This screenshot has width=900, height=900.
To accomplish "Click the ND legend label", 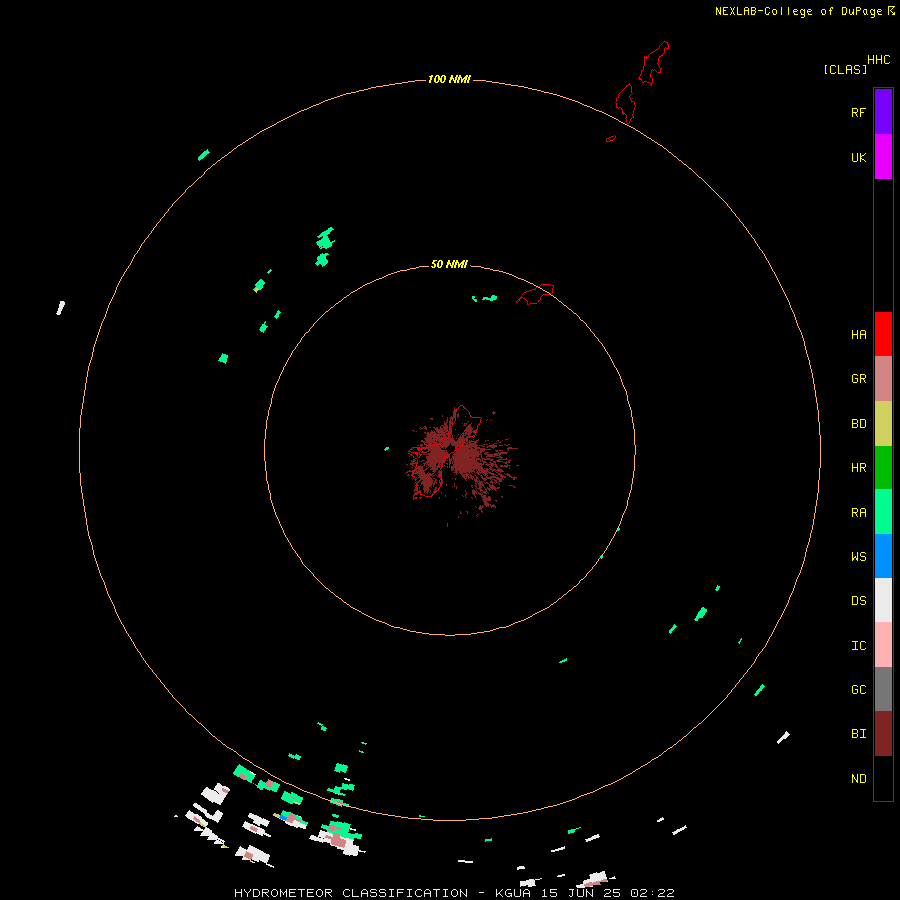I will [858, 779].
